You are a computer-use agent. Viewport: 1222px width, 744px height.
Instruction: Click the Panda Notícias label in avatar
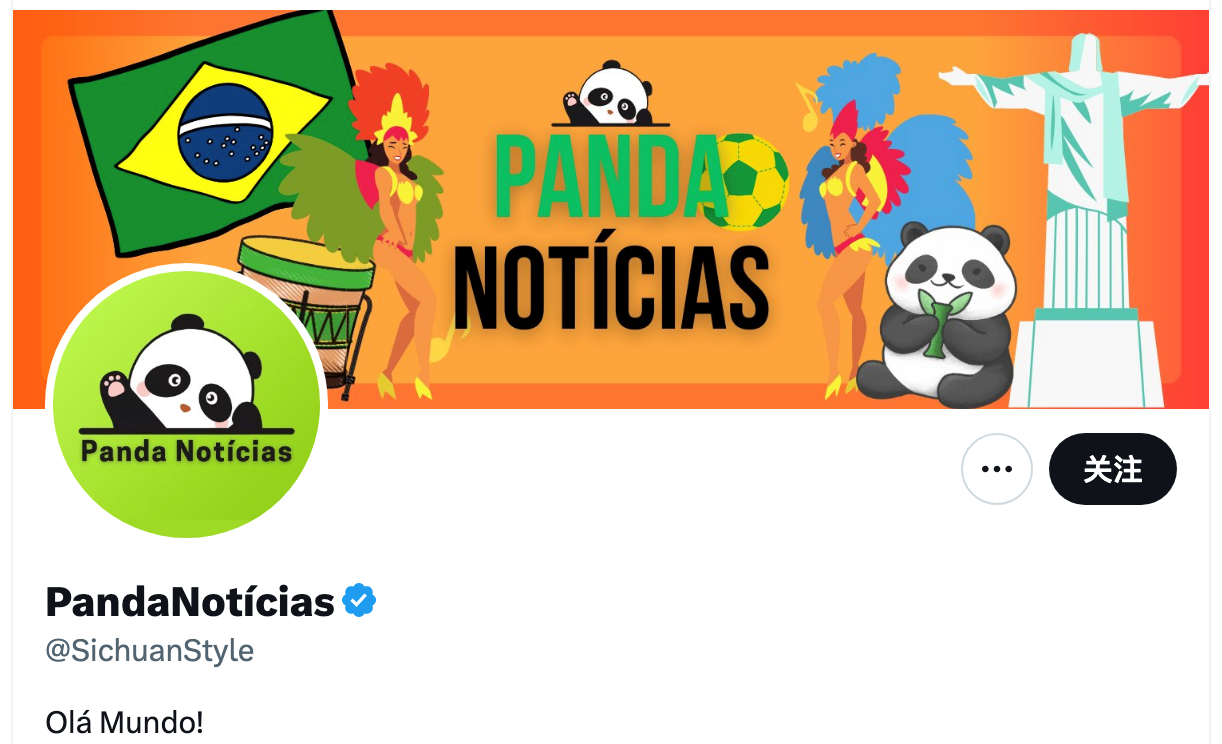(186, 451)
